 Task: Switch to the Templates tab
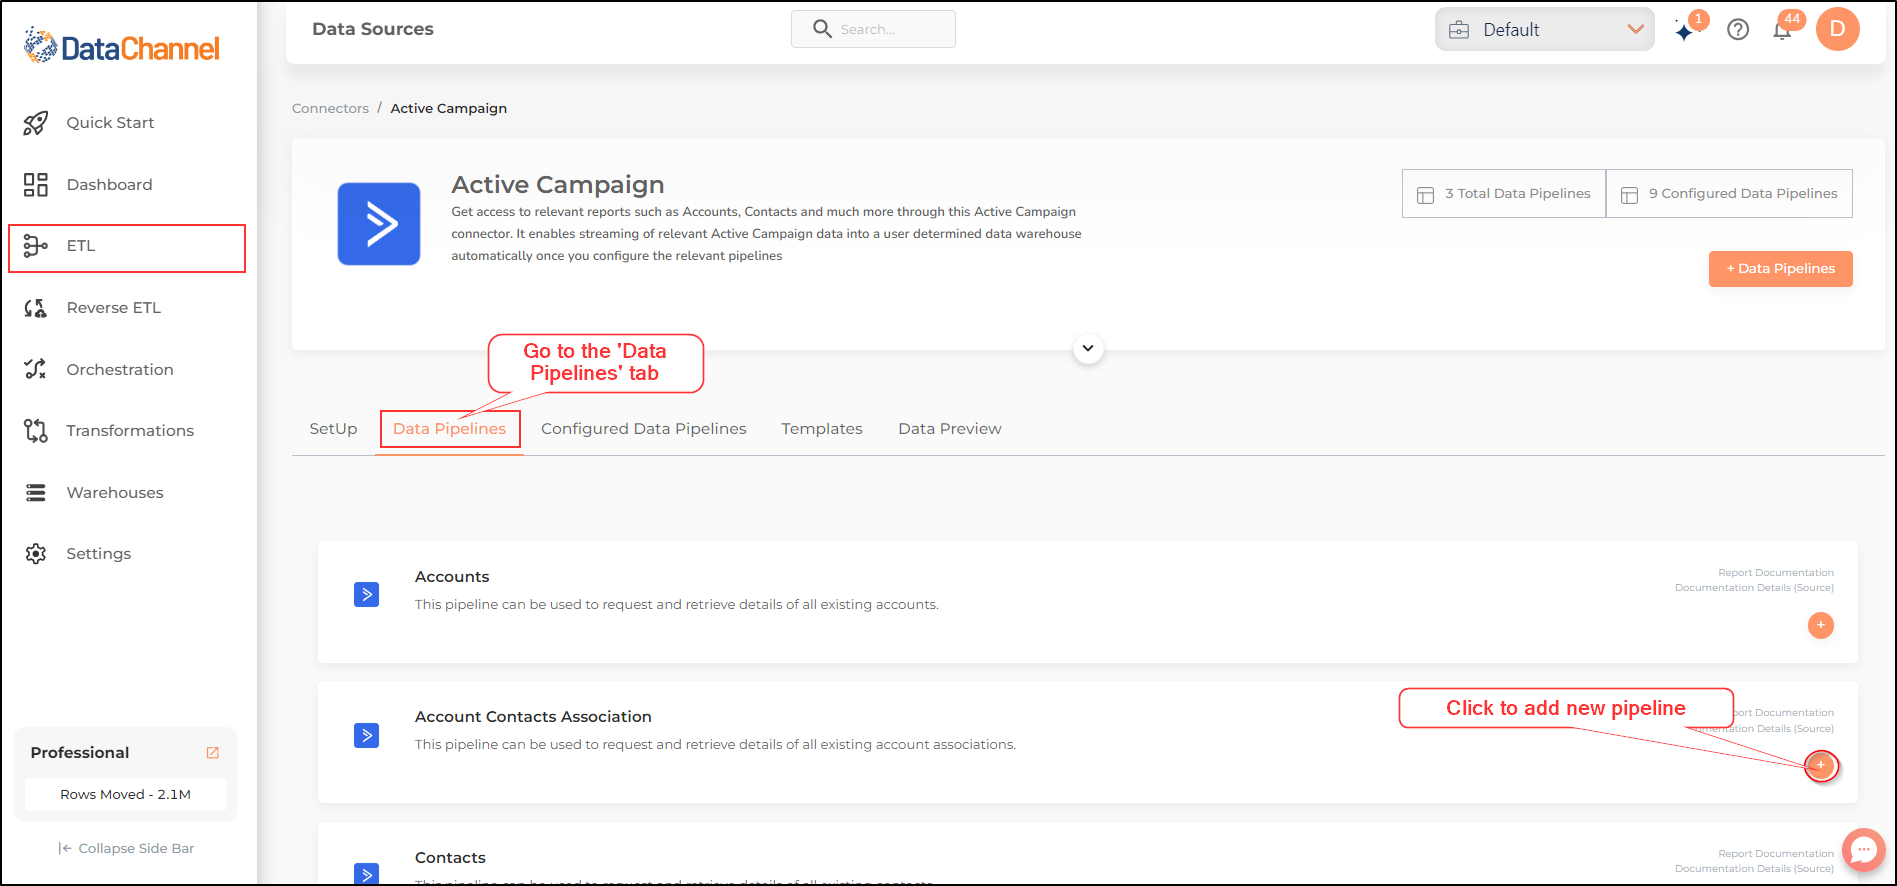(x=822, y=429)
